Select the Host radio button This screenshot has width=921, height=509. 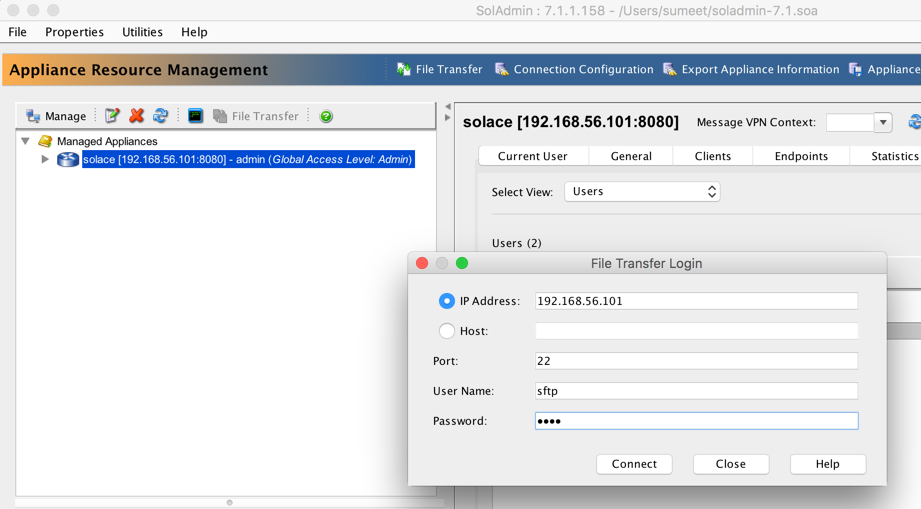pos(446,331)
